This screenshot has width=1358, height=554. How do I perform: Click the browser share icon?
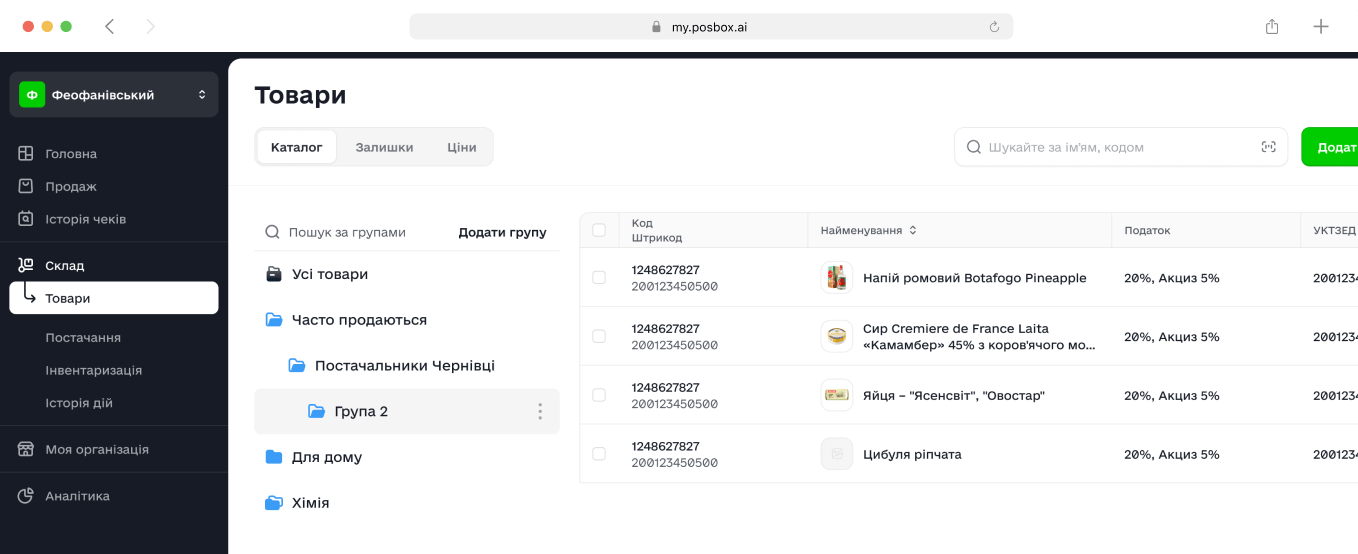[1272, 27]
